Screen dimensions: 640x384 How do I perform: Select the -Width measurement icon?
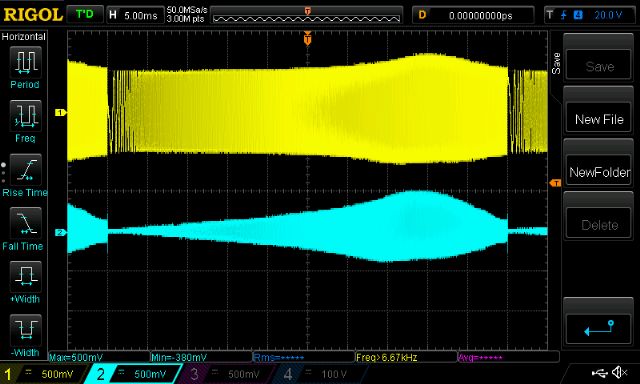pyautogui.click(x=25, y=330)
